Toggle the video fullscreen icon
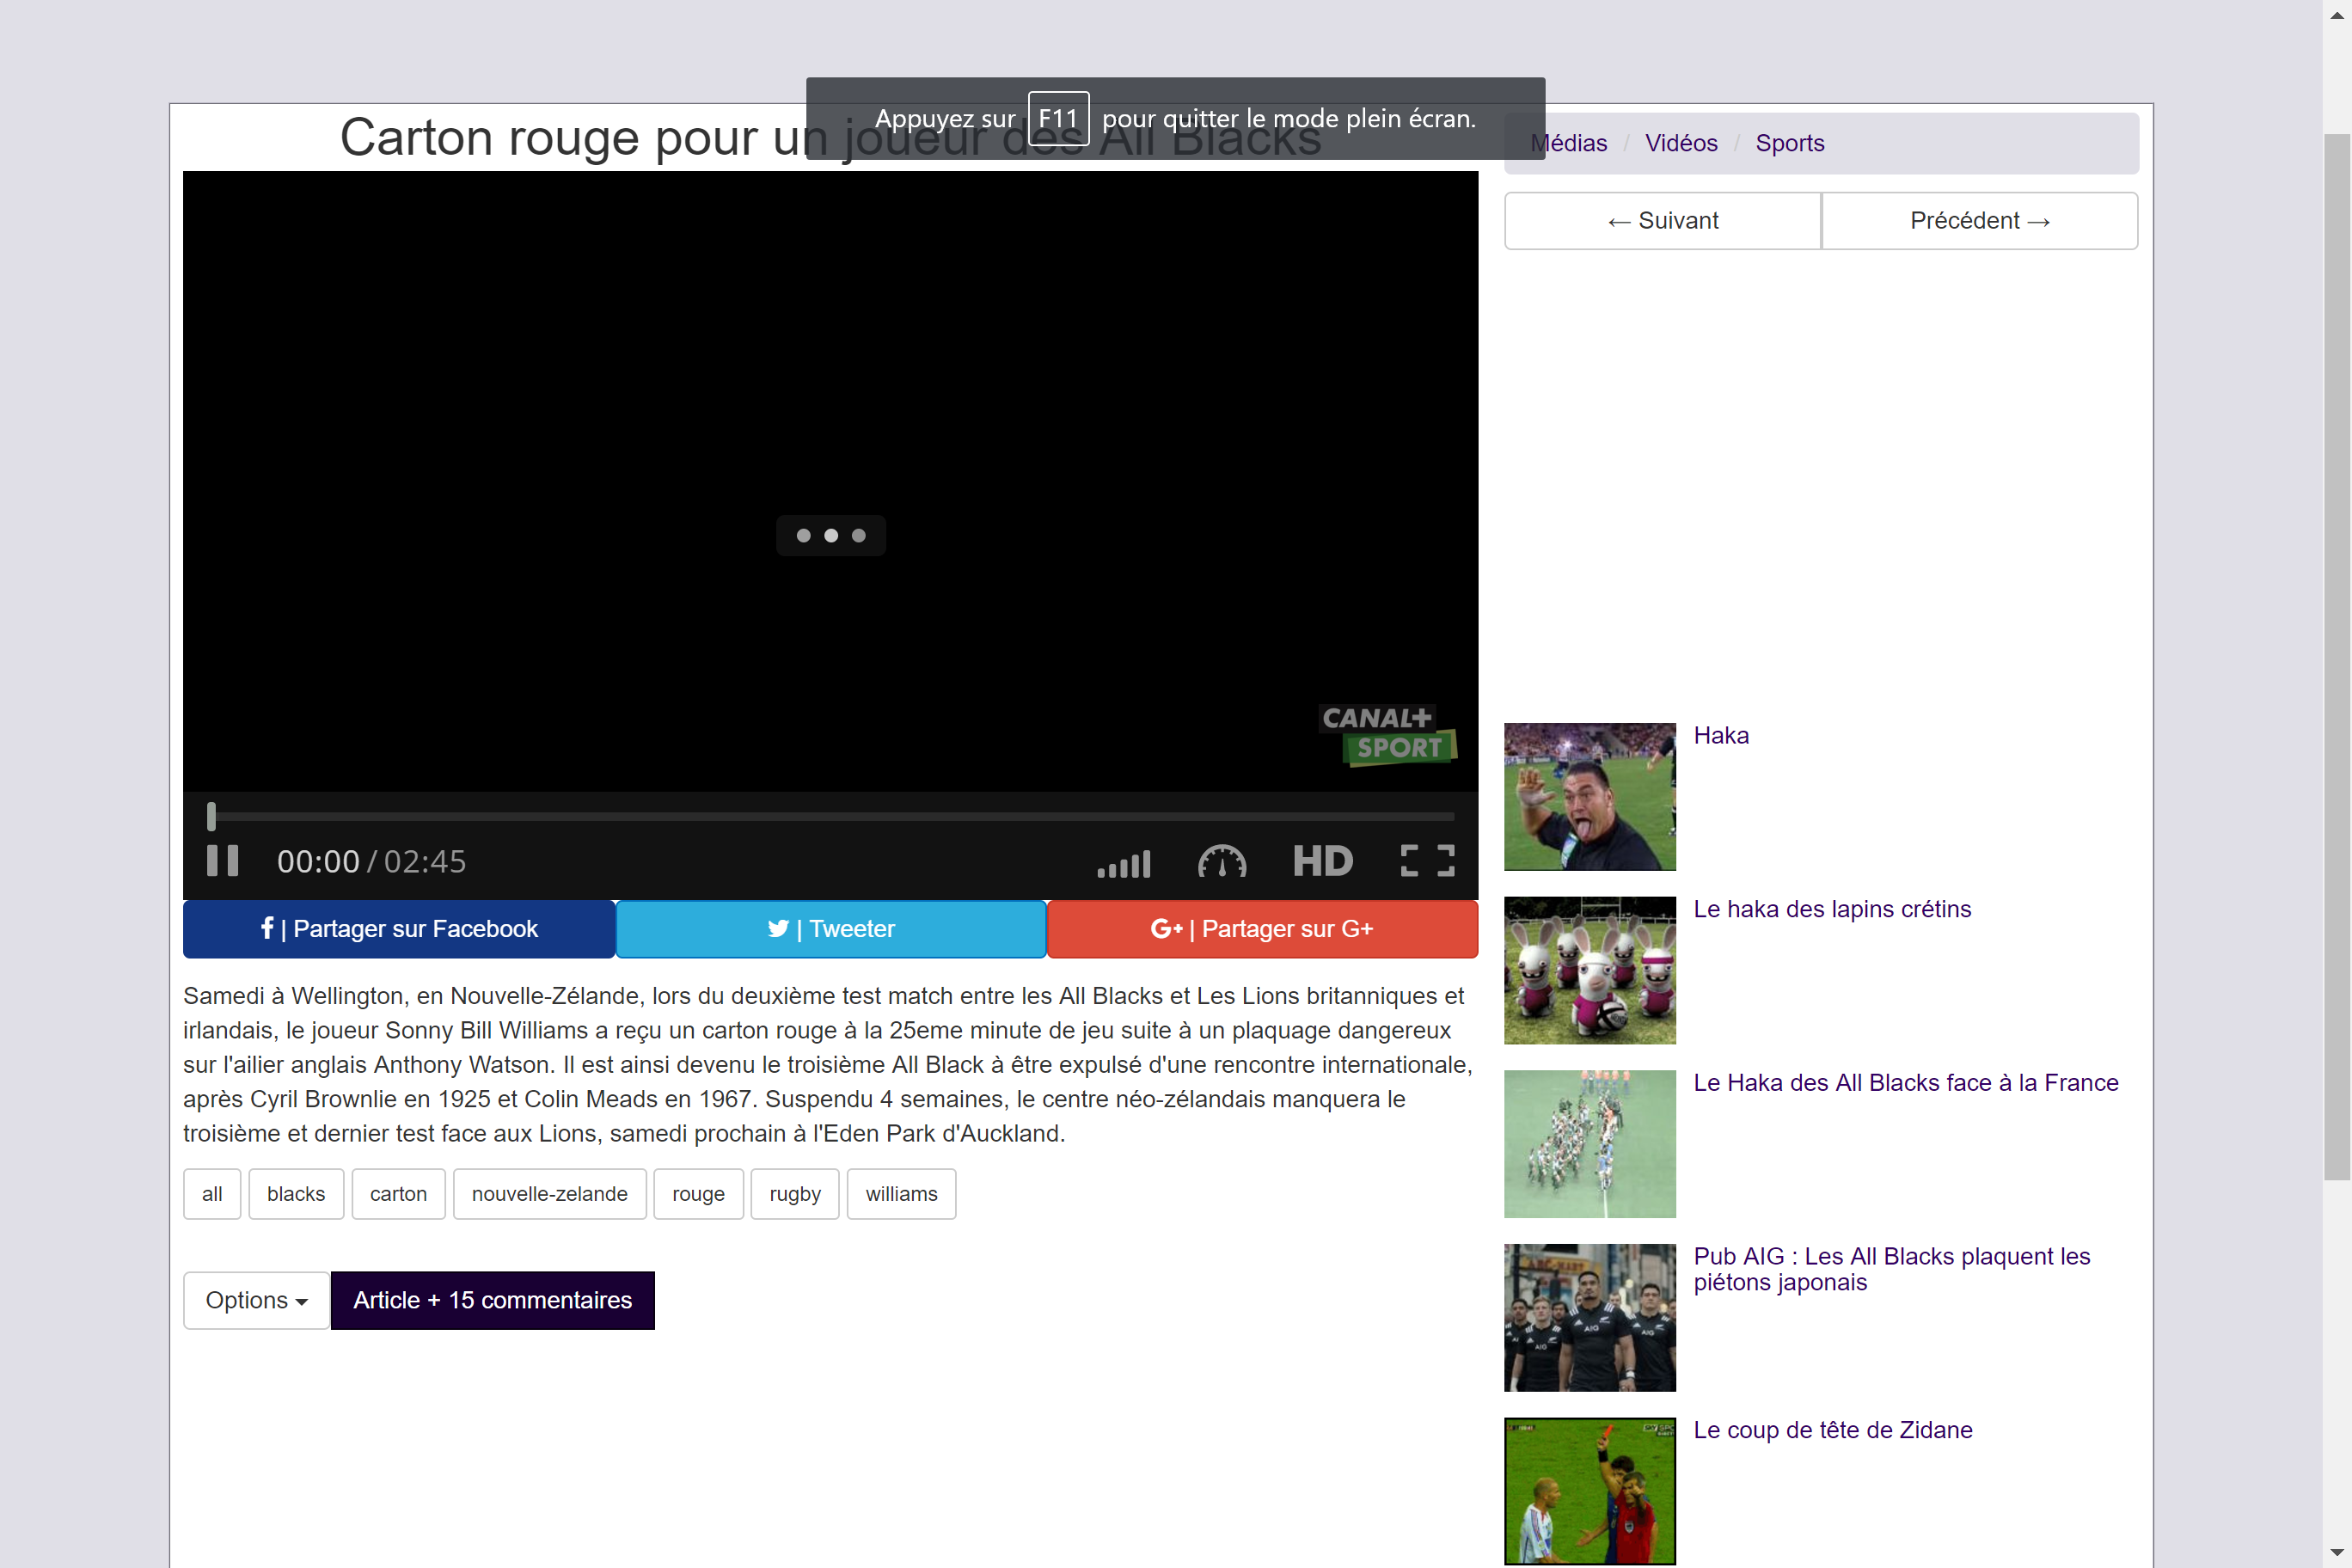 point(1427,861)
